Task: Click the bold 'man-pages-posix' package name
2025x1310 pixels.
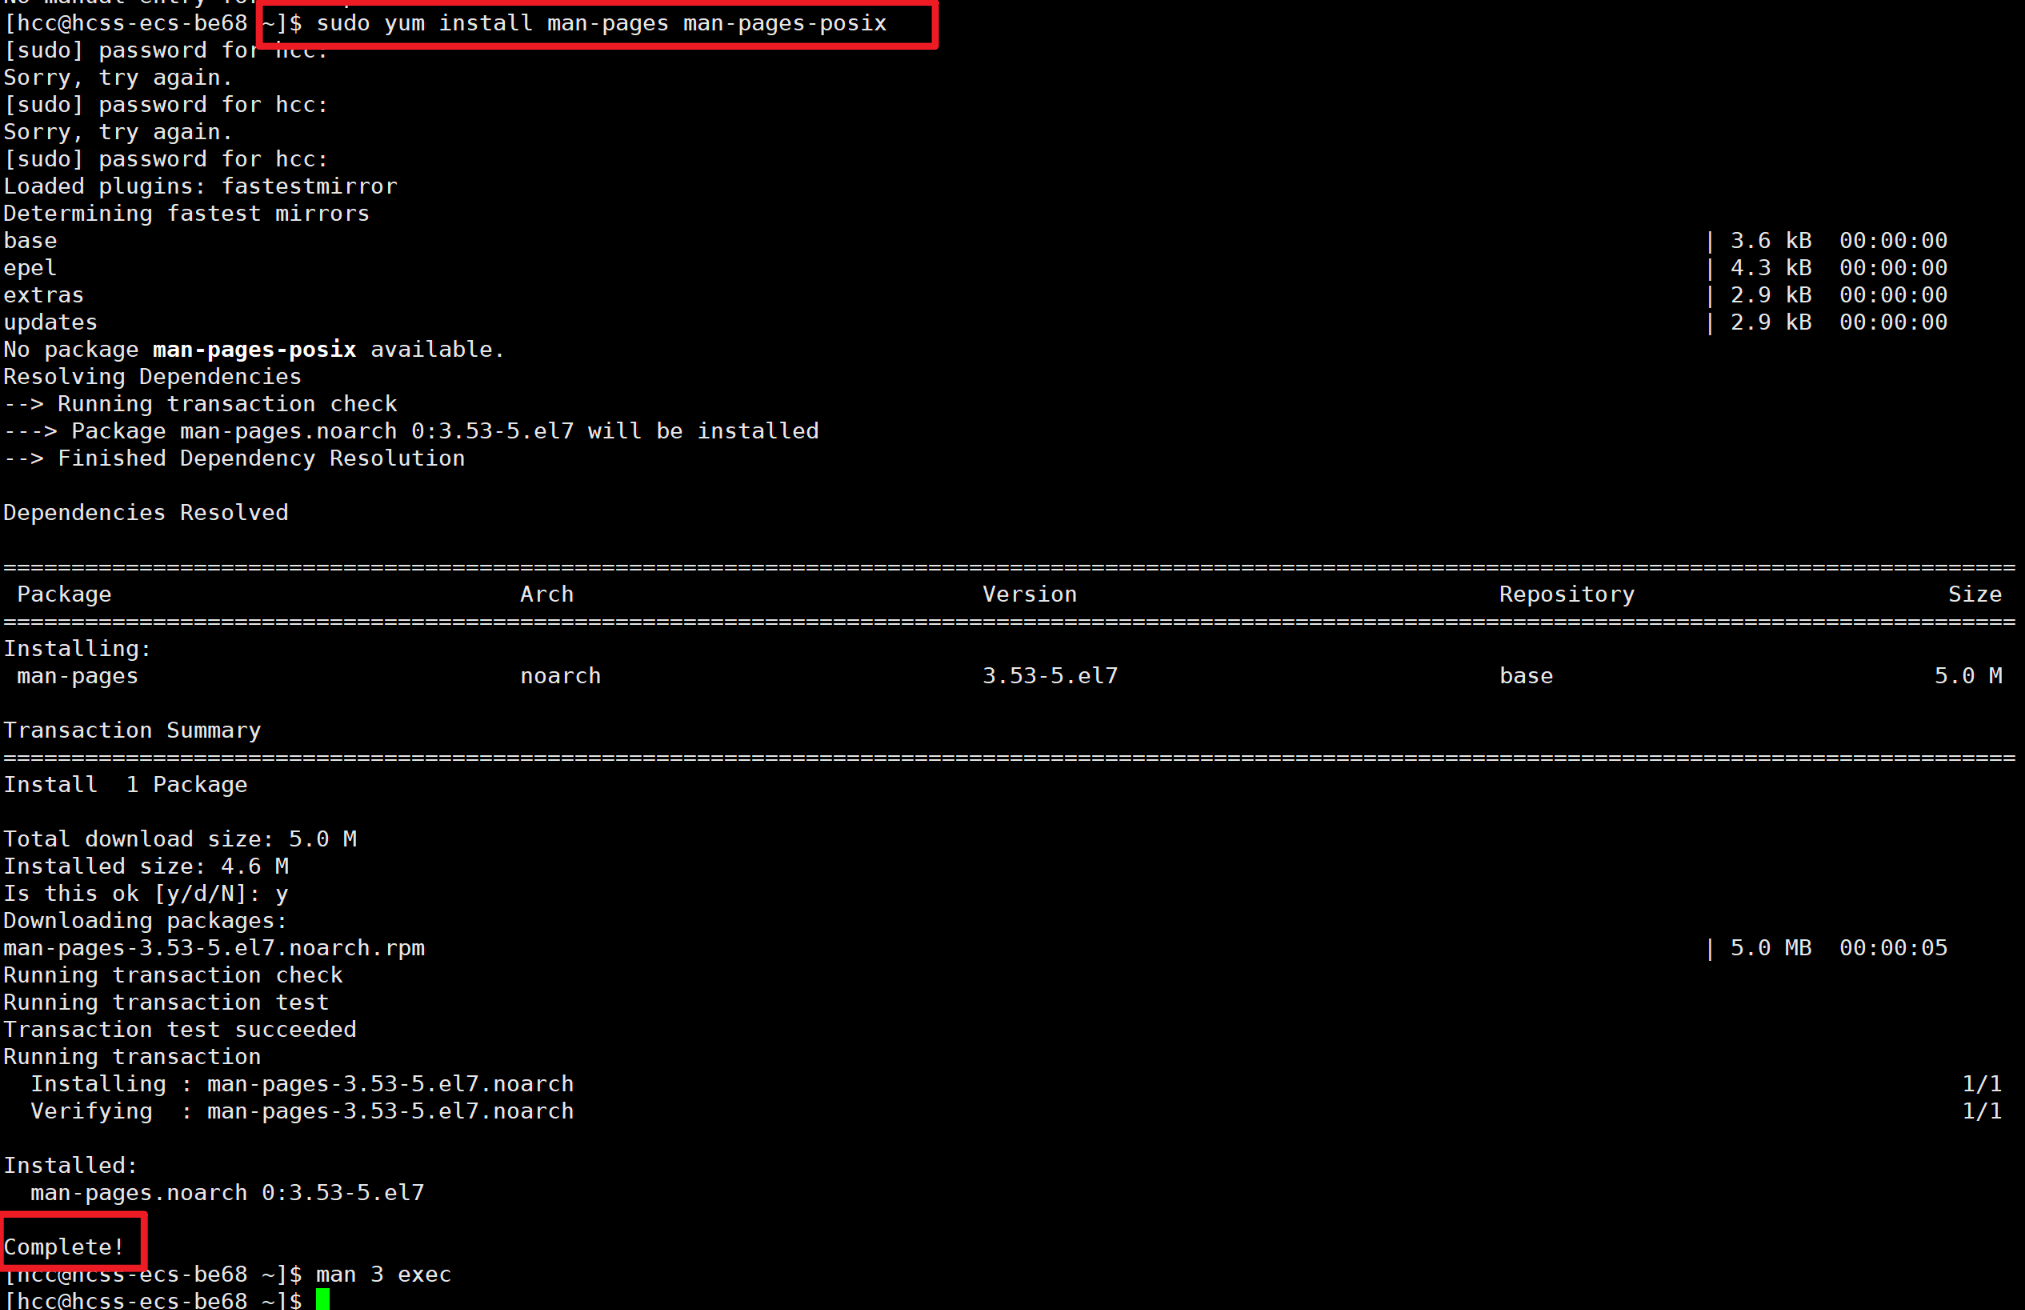Action: pos(254,350)
